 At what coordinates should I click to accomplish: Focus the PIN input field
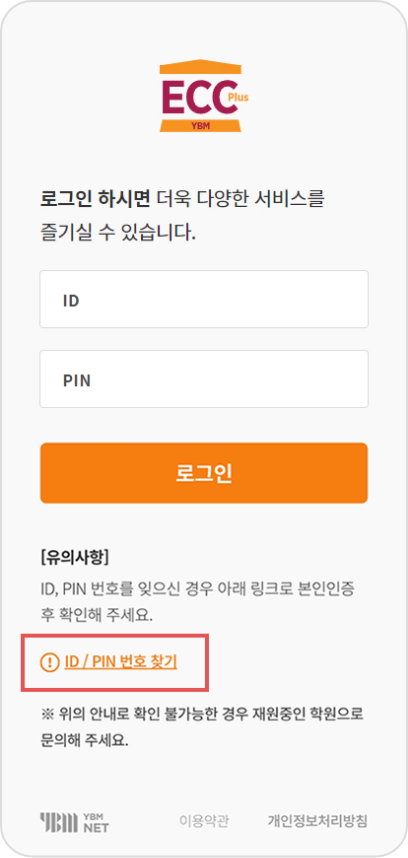point(204,379)
